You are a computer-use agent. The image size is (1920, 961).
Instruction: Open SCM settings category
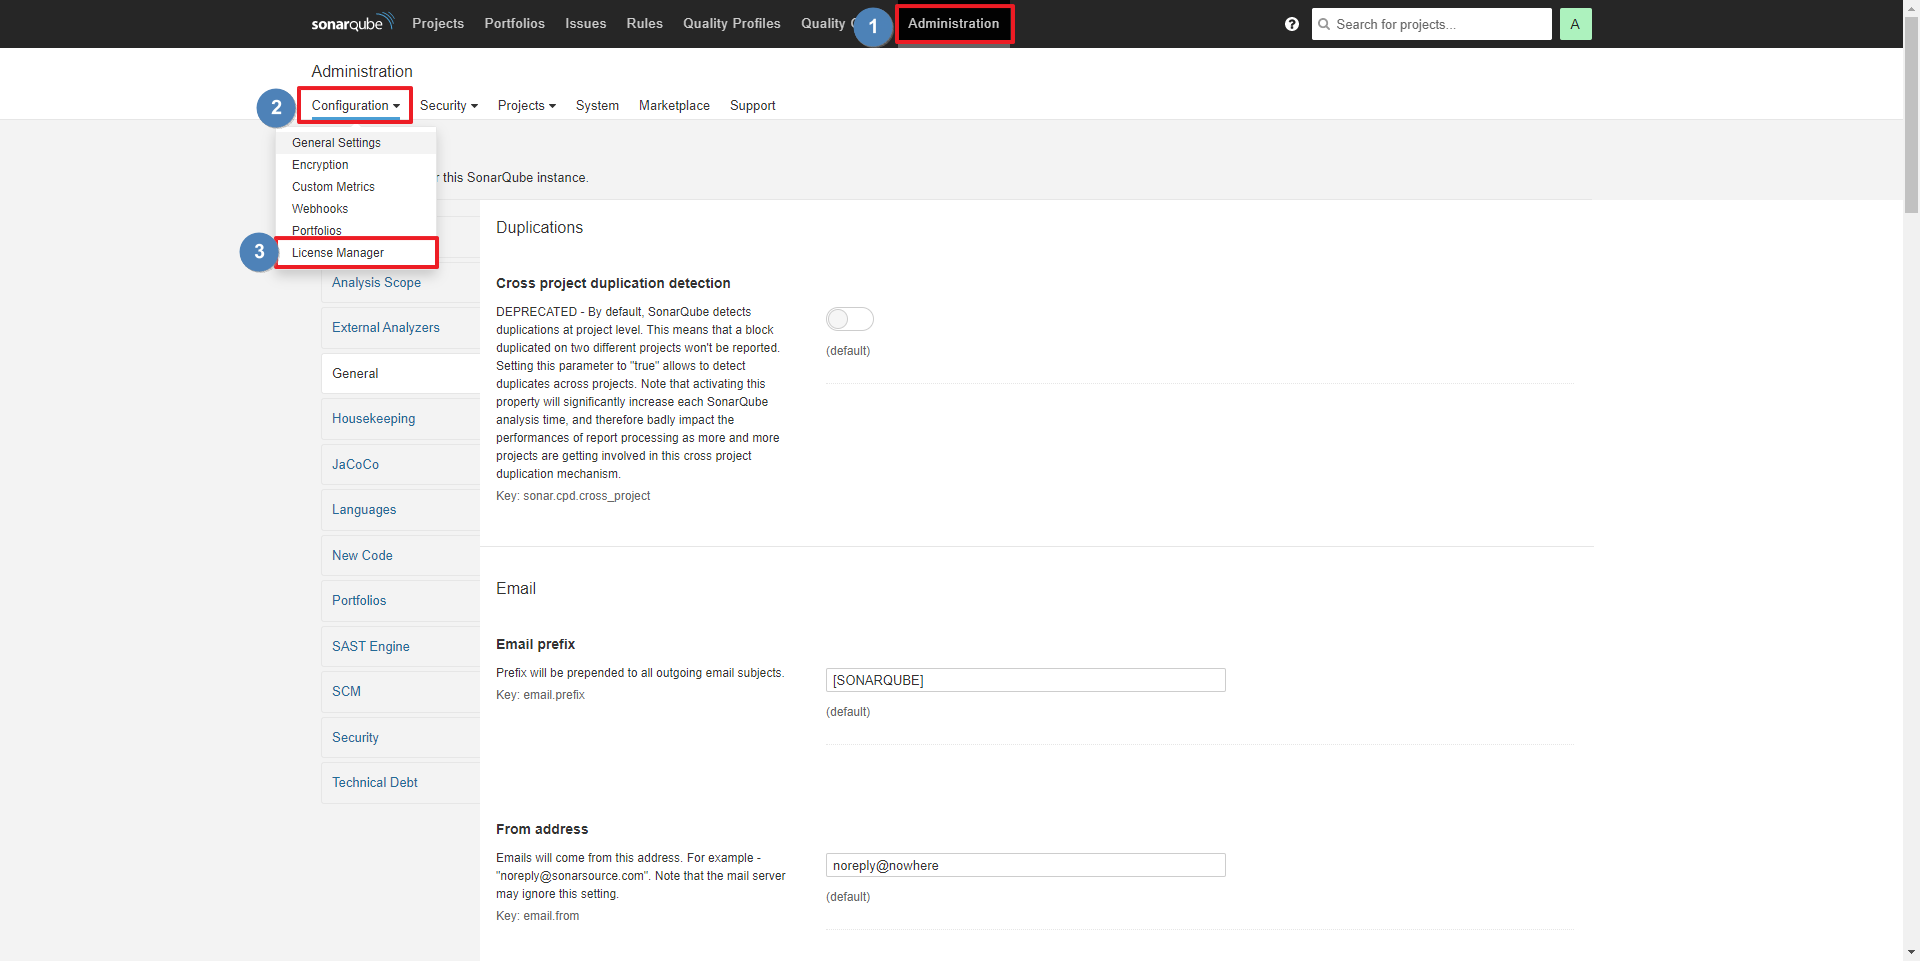point(400,692)
